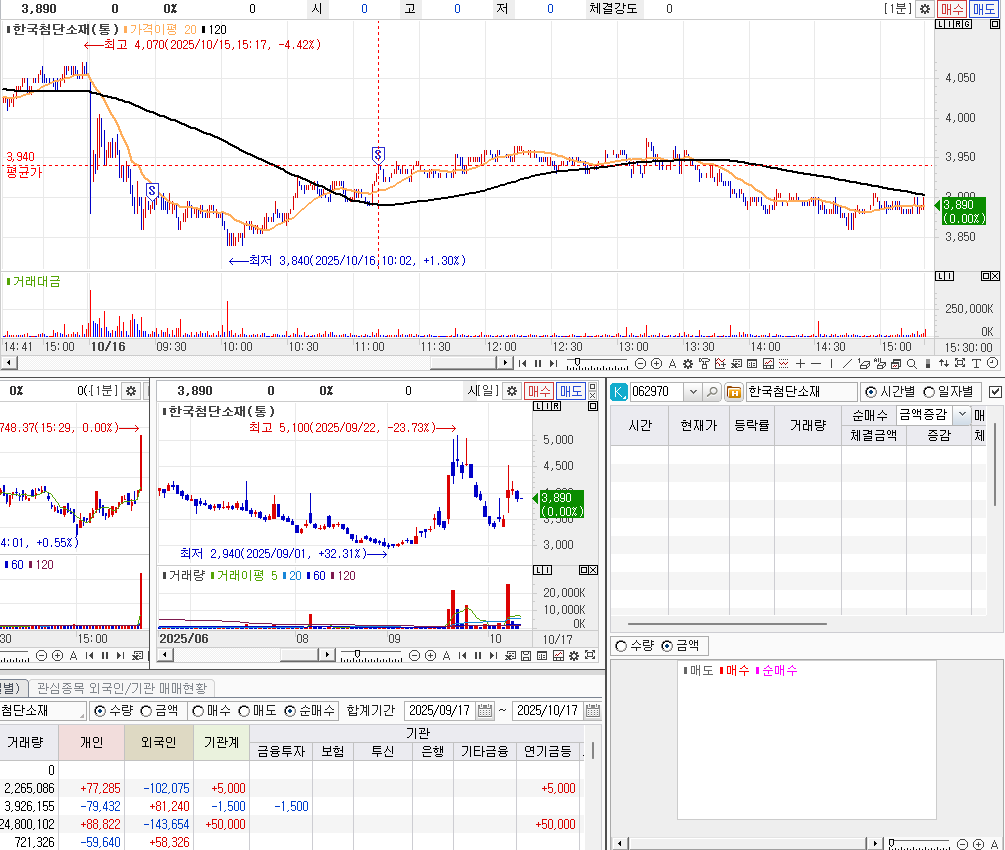Click right arrow of daily chart horizontal scrollbar
The width and height of the screenshot is (1005, 850).
tap(328, 654)
